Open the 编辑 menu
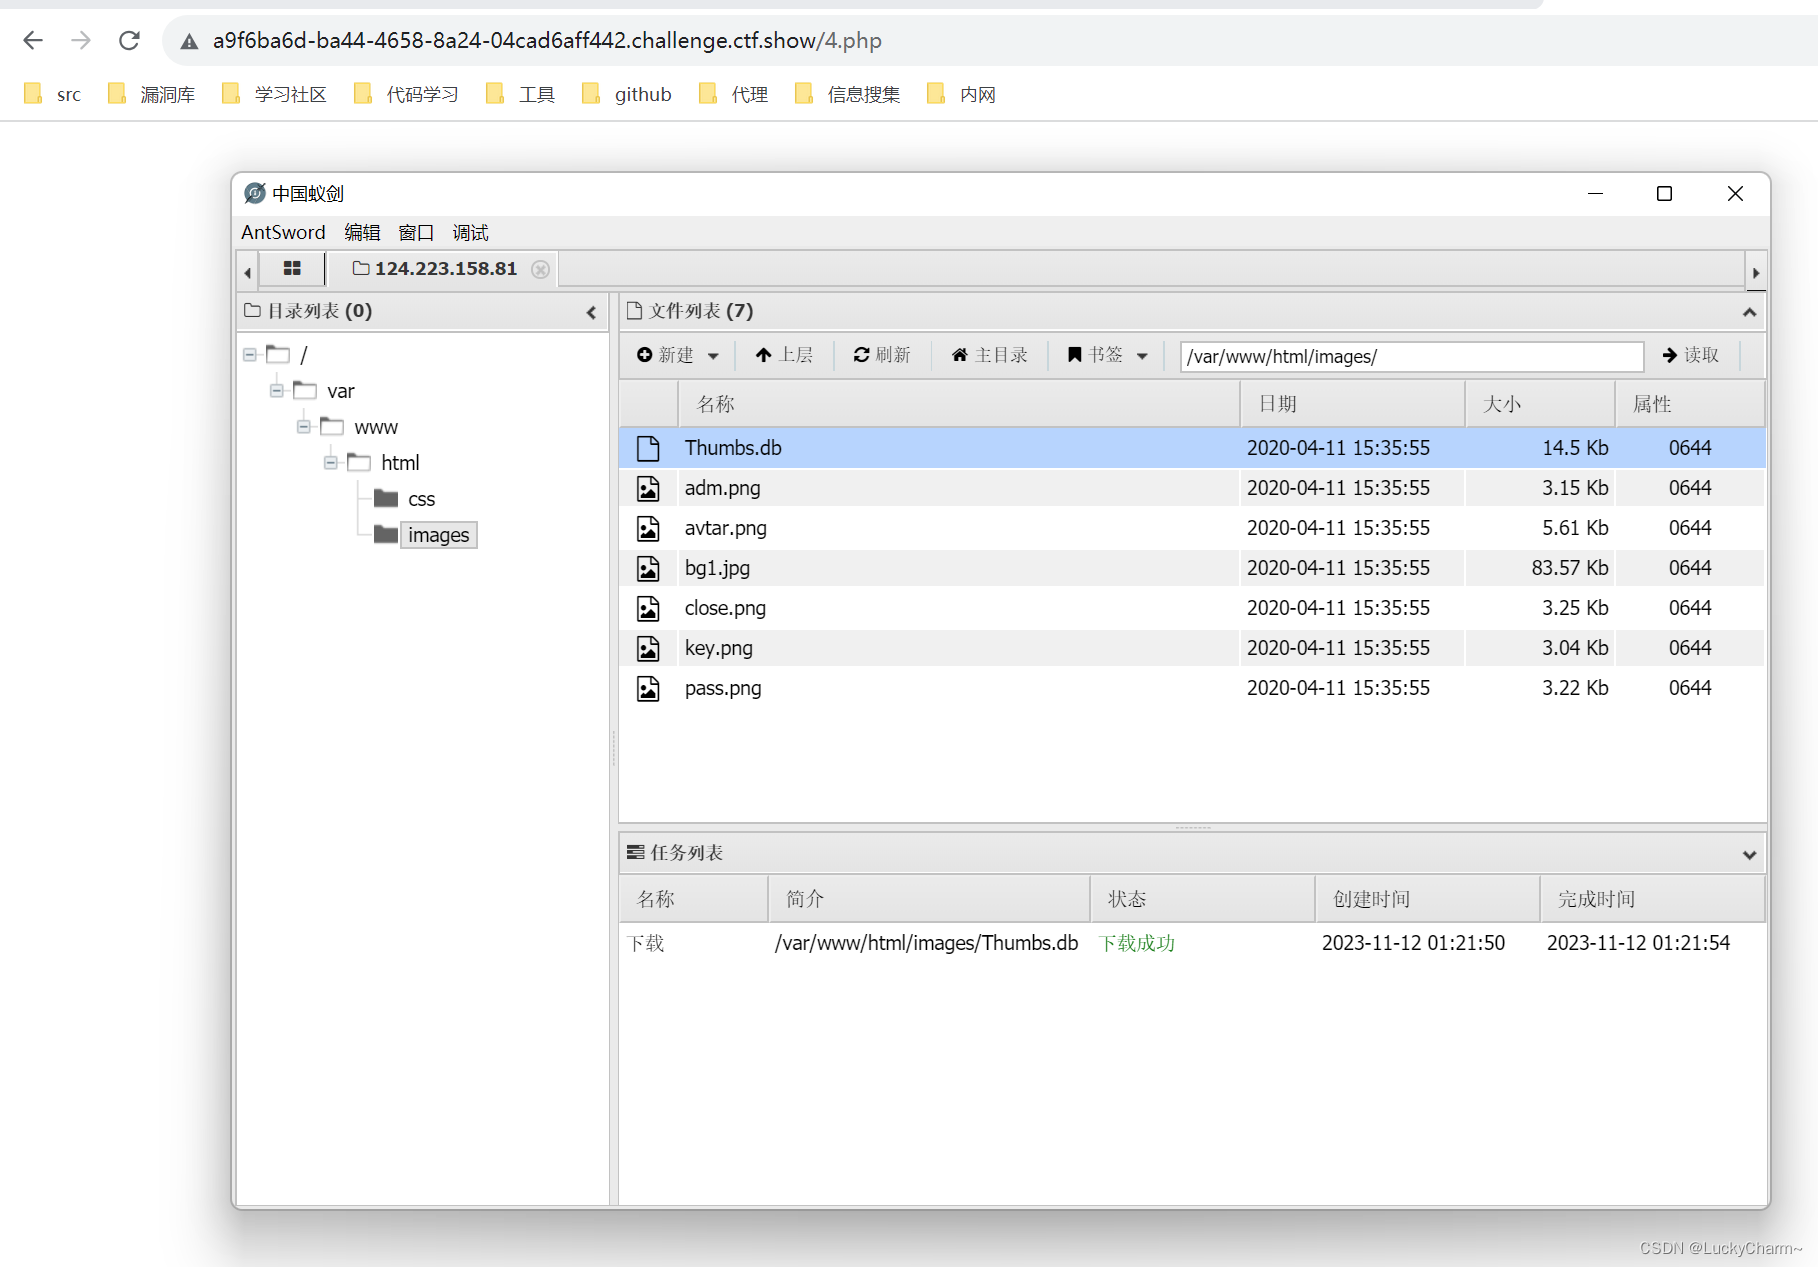Image resolution: width=1818 pixels, height=1267 pixels. (x=362, y=232)
